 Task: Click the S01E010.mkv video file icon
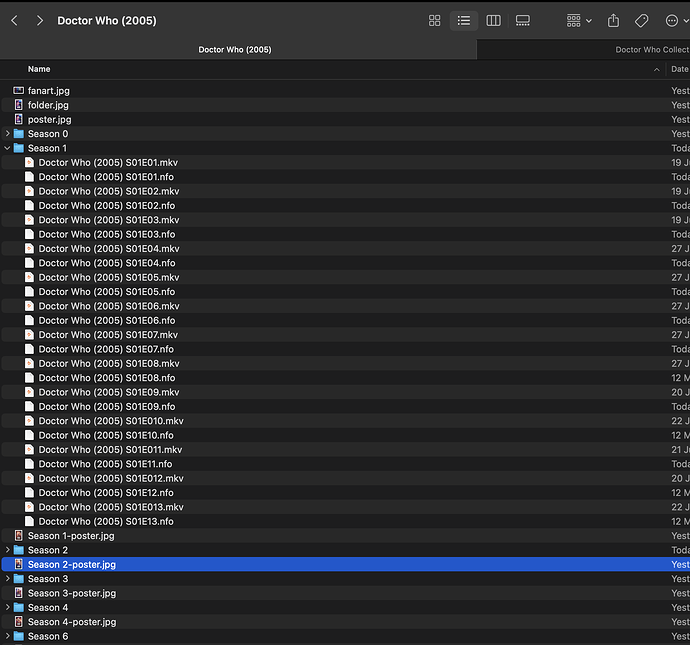(x=29, y=421)
